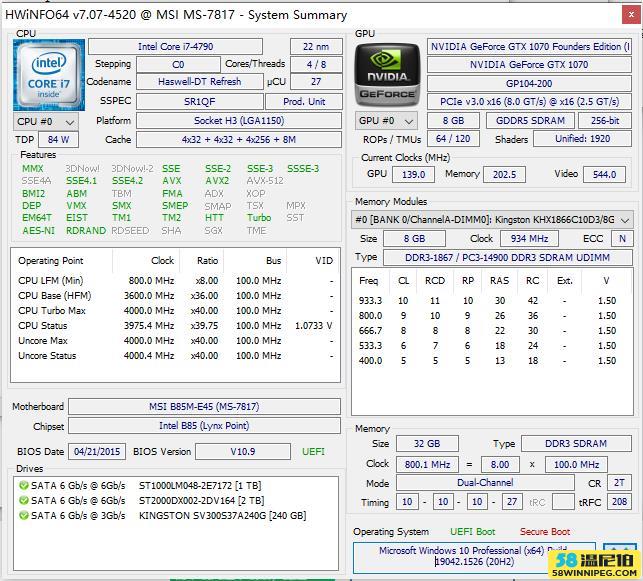Screen dimensions: 643x581
Task: Click the ROPs / TMUs 64 / 120 value
Action: pyautogui.click(x=453, y=139)
